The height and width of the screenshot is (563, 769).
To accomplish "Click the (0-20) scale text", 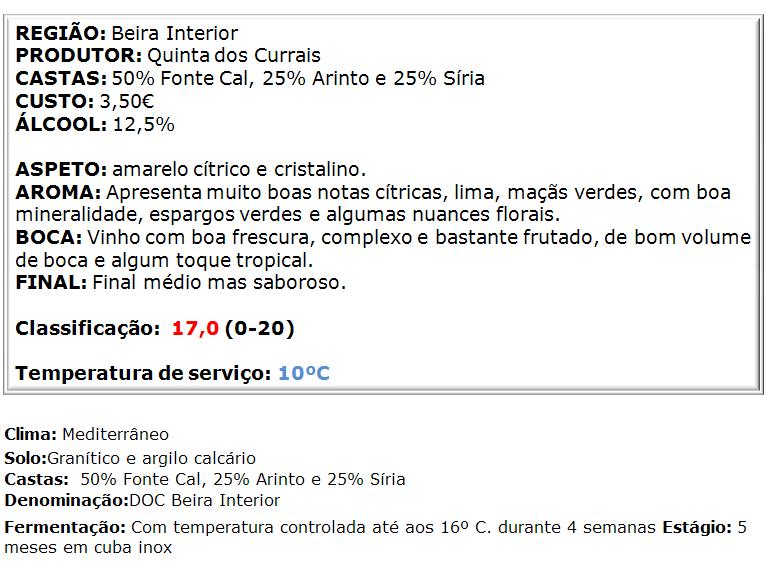I will click(x=259, y=328).
